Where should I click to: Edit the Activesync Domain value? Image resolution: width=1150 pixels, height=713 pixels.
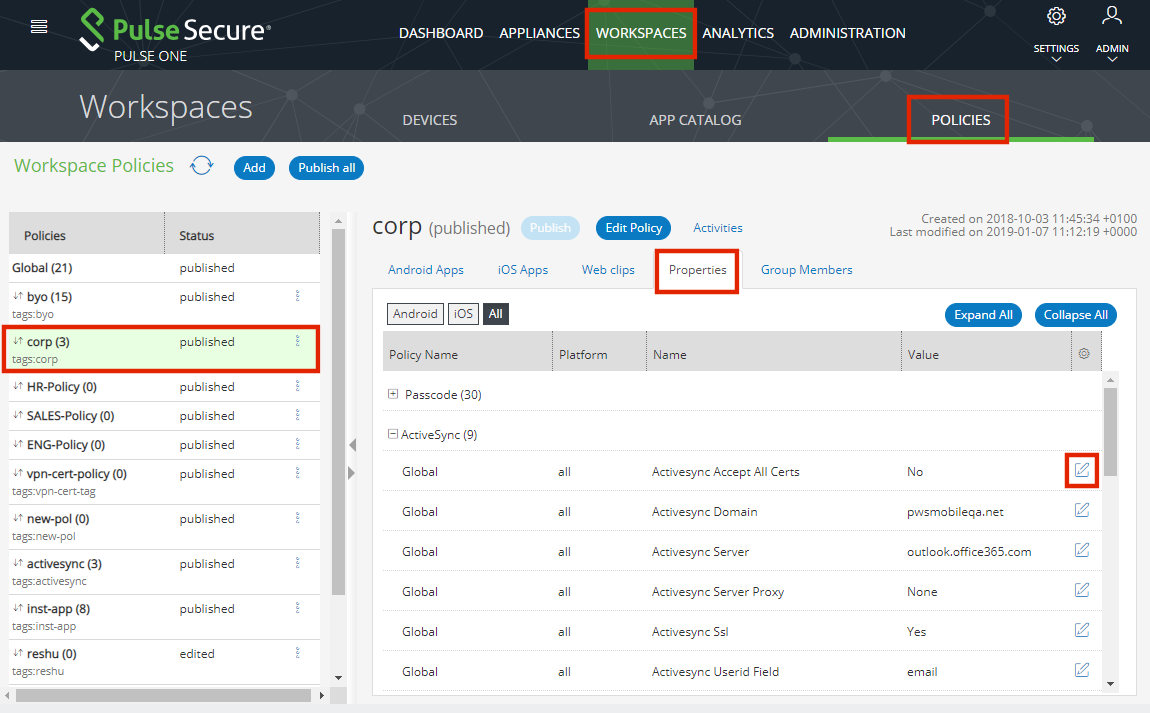pyautogui.click(x=1081, y=510)
